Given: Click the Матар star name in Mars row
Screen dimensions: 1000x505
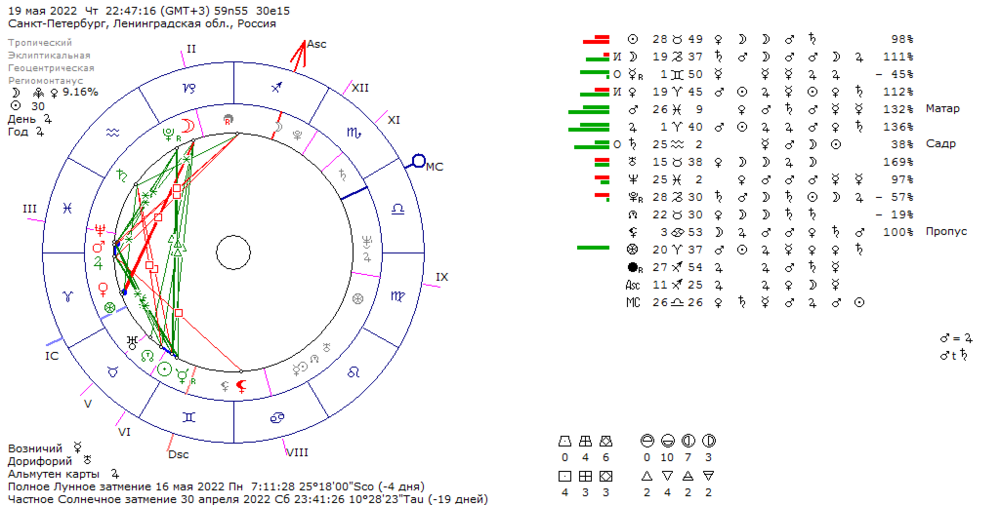Looking at the screenshot, I should click(x=943, y=109).
